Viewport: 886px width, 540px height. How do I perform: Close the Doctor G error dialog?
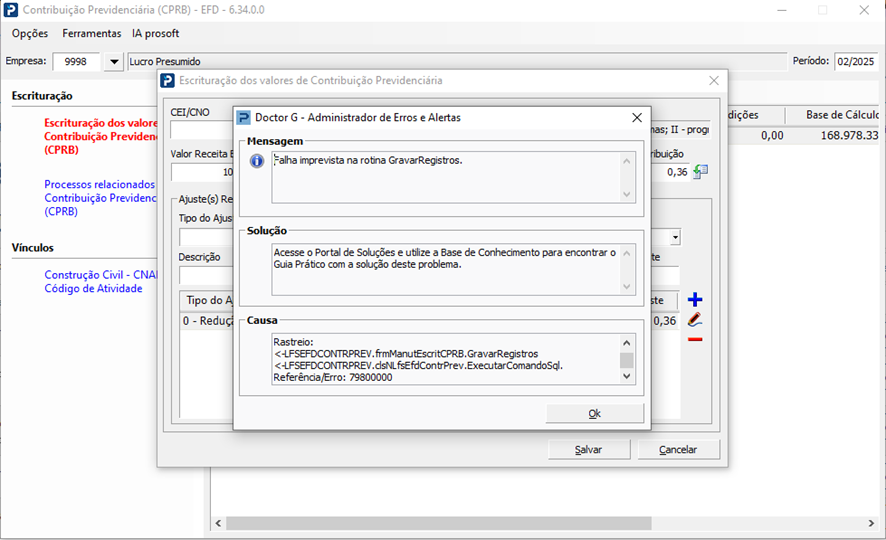[637, 117]
